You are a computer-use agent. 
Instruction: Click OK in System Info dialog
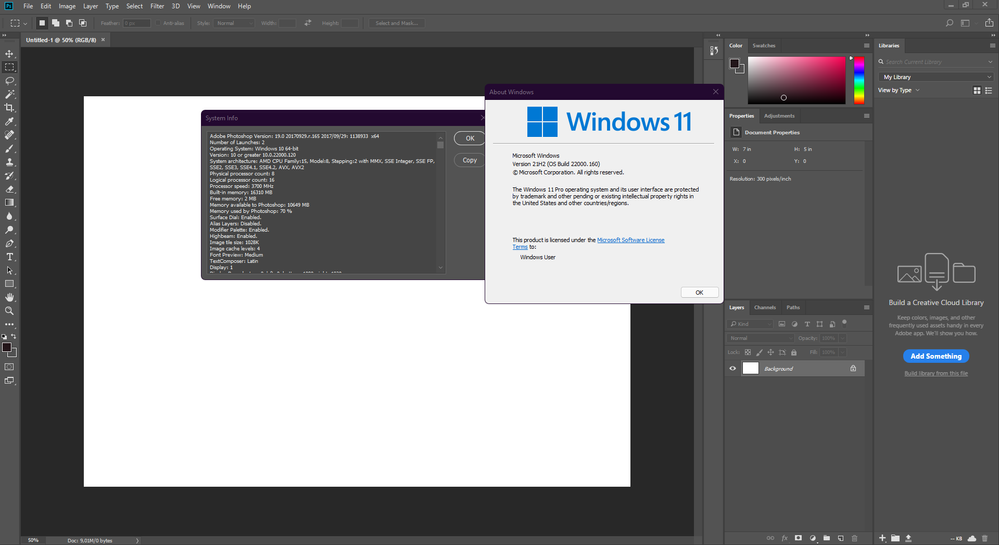470,138
